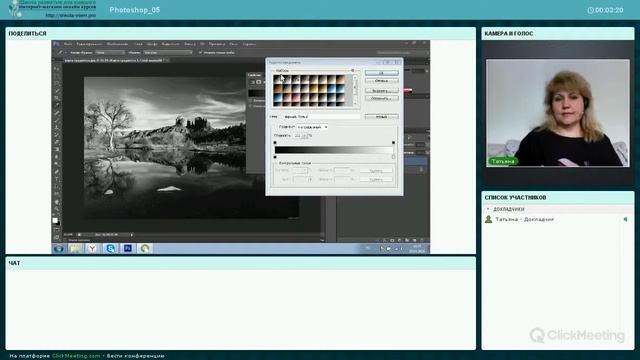Screen dimensions: 640x360
Task: Click the eyedropper icon in the options bar
Action: coord(60,53)
